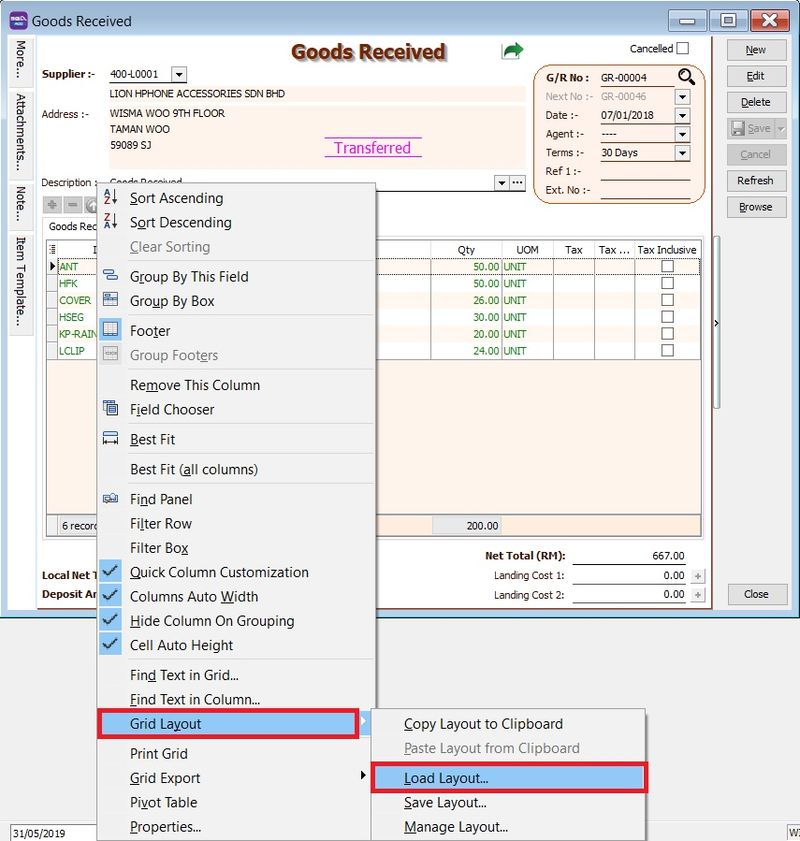
Task: Click the Ref 1 input field
Action: click(x=645, y=174)
